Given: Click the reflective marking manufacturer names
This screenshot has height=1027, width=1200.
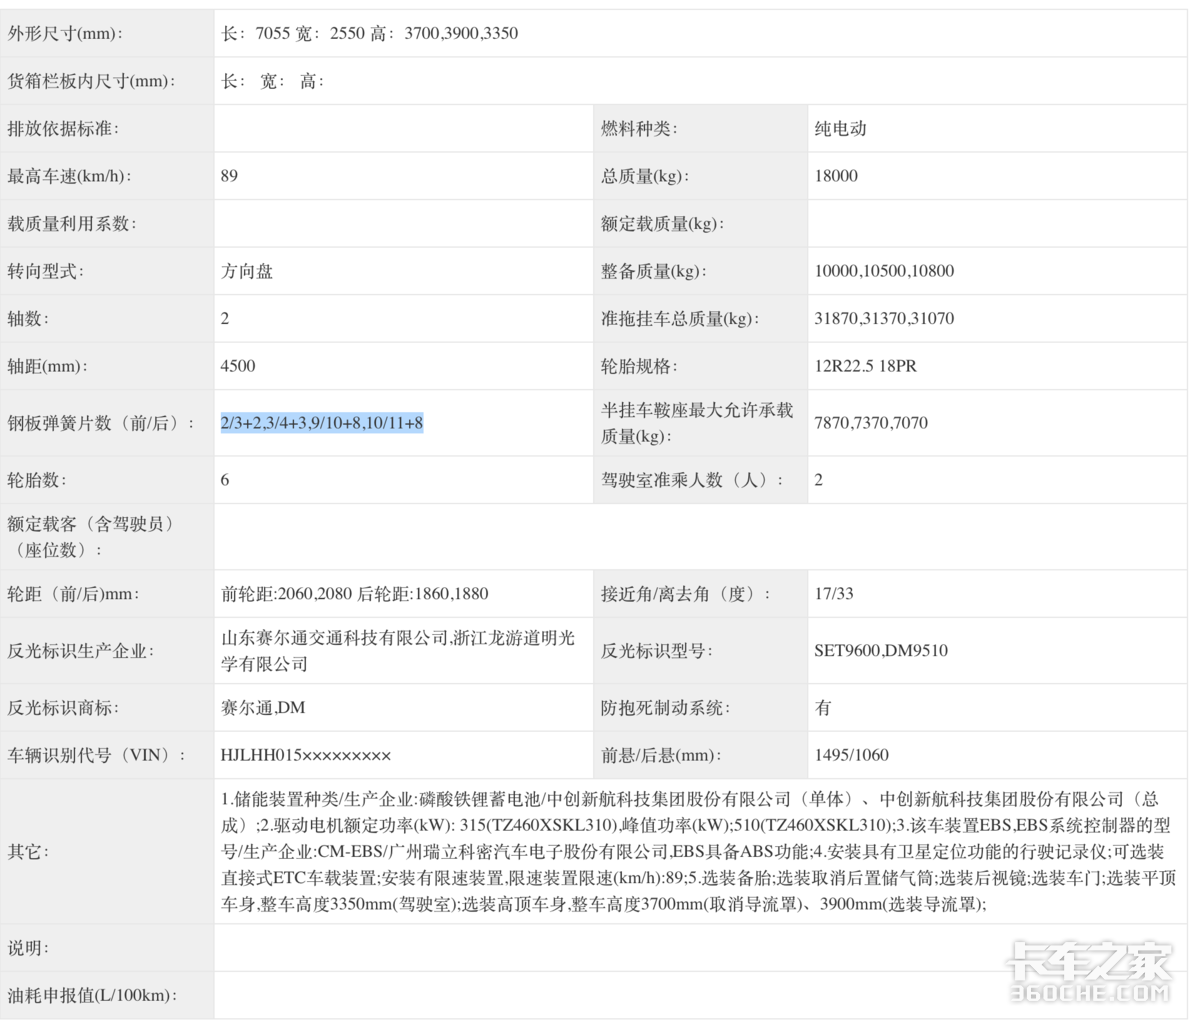Looking at the screenshot, I should pyautogui.click(x=398, y=650).
